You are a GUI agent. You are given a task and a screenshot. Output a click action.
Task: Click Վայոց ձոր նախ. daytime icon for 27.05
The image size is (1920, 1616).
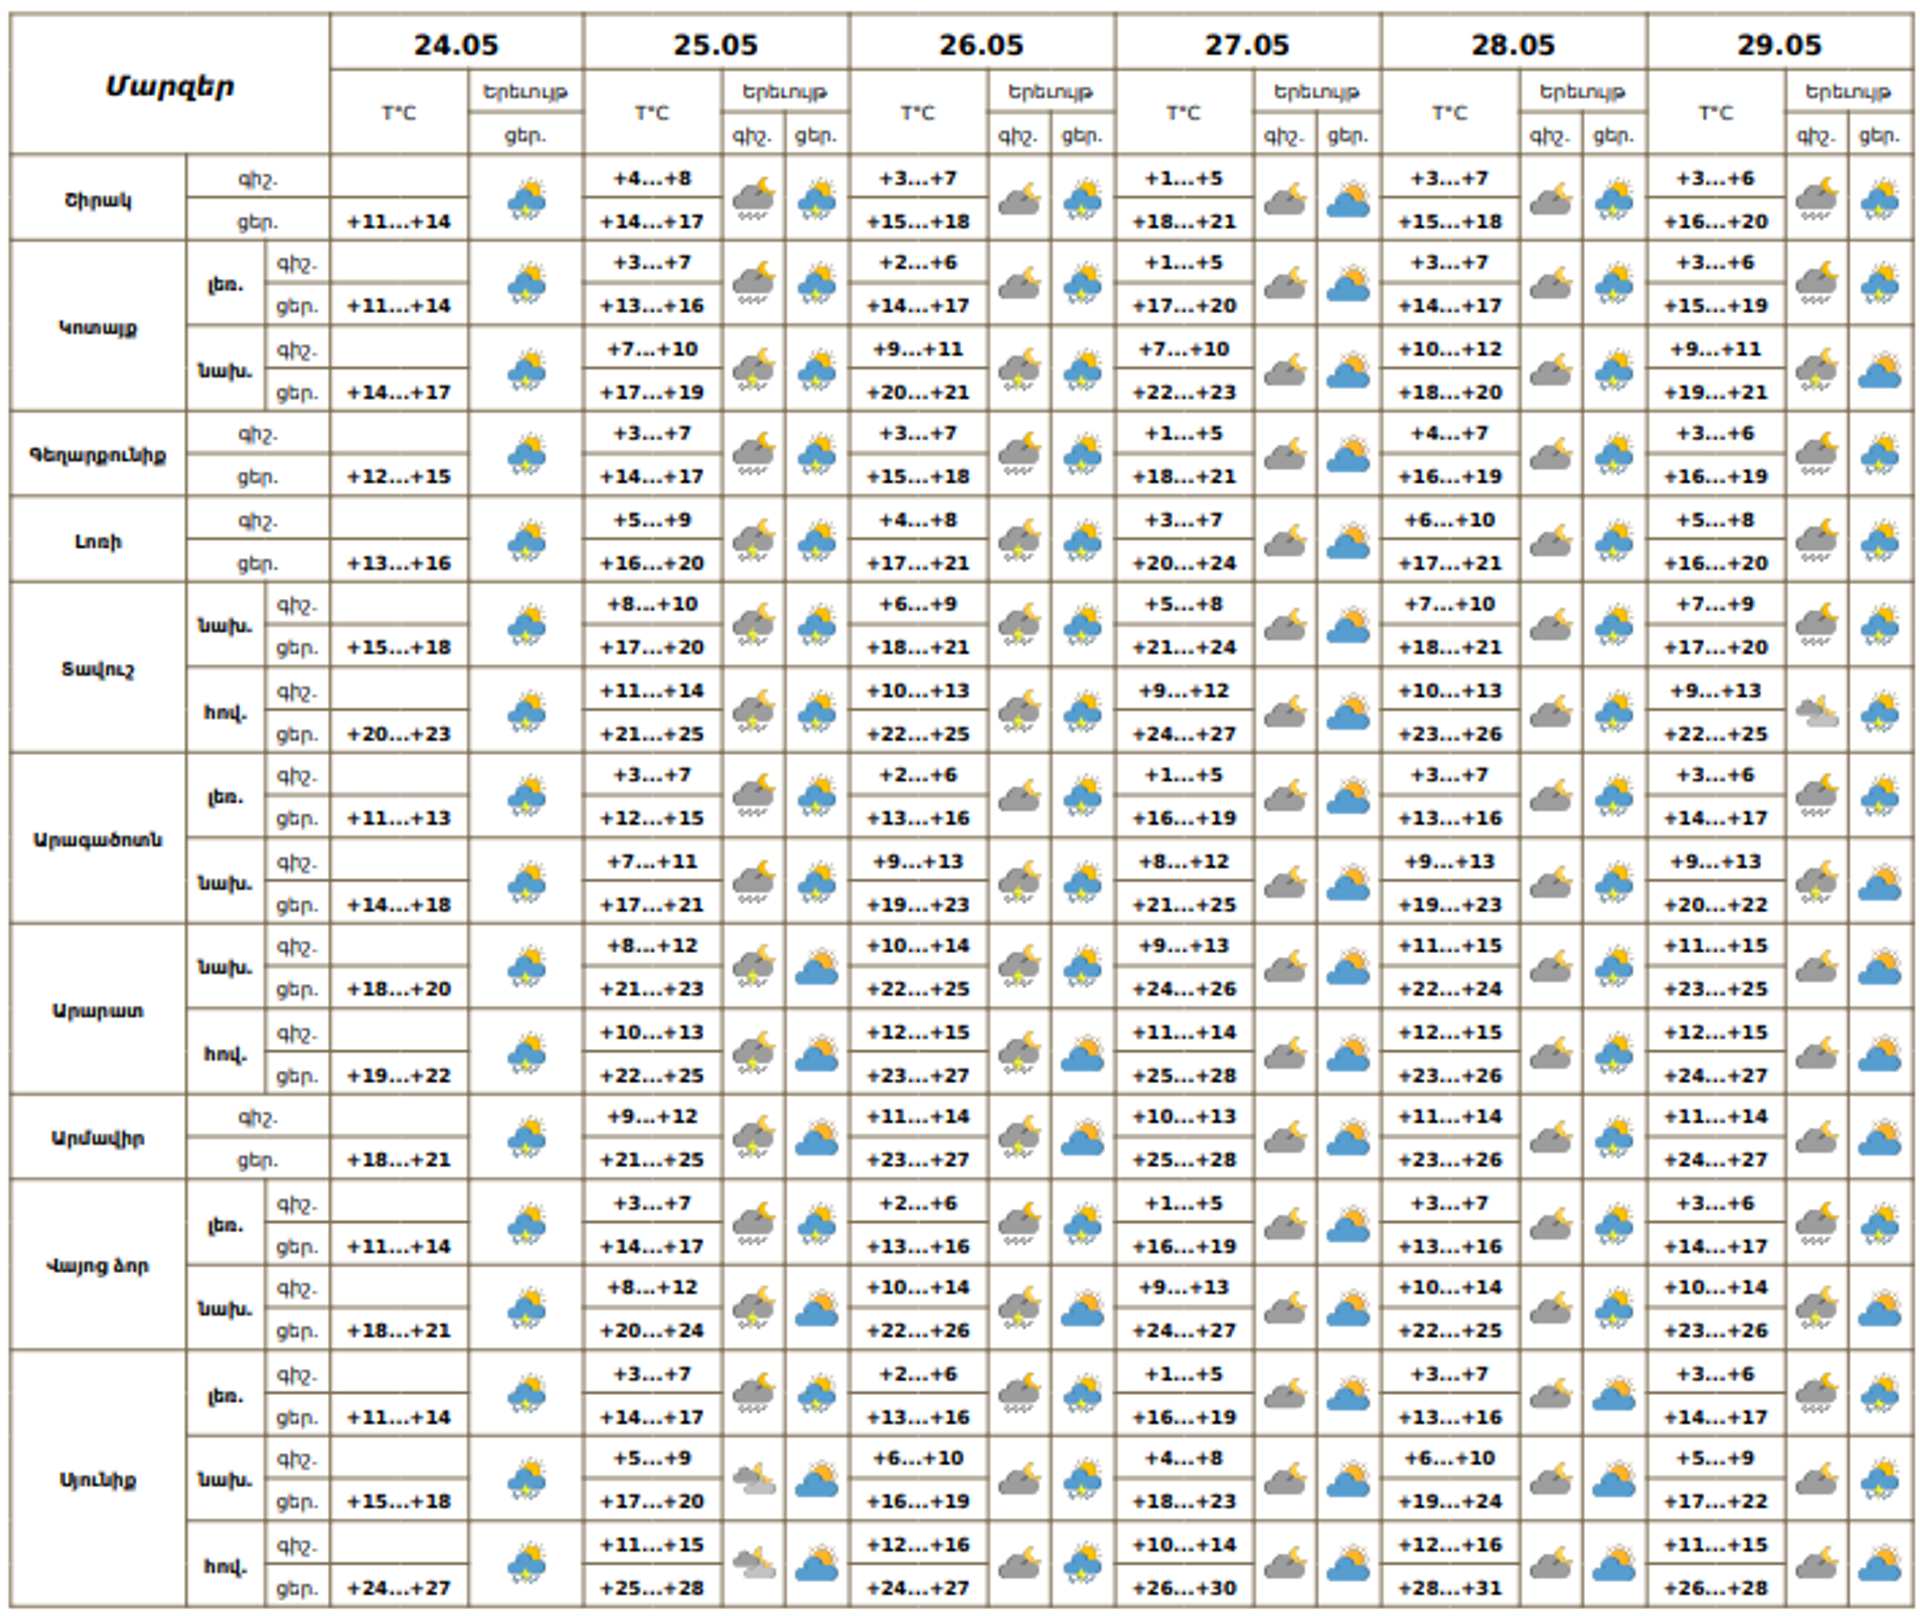click(x=1348, y=1308)
